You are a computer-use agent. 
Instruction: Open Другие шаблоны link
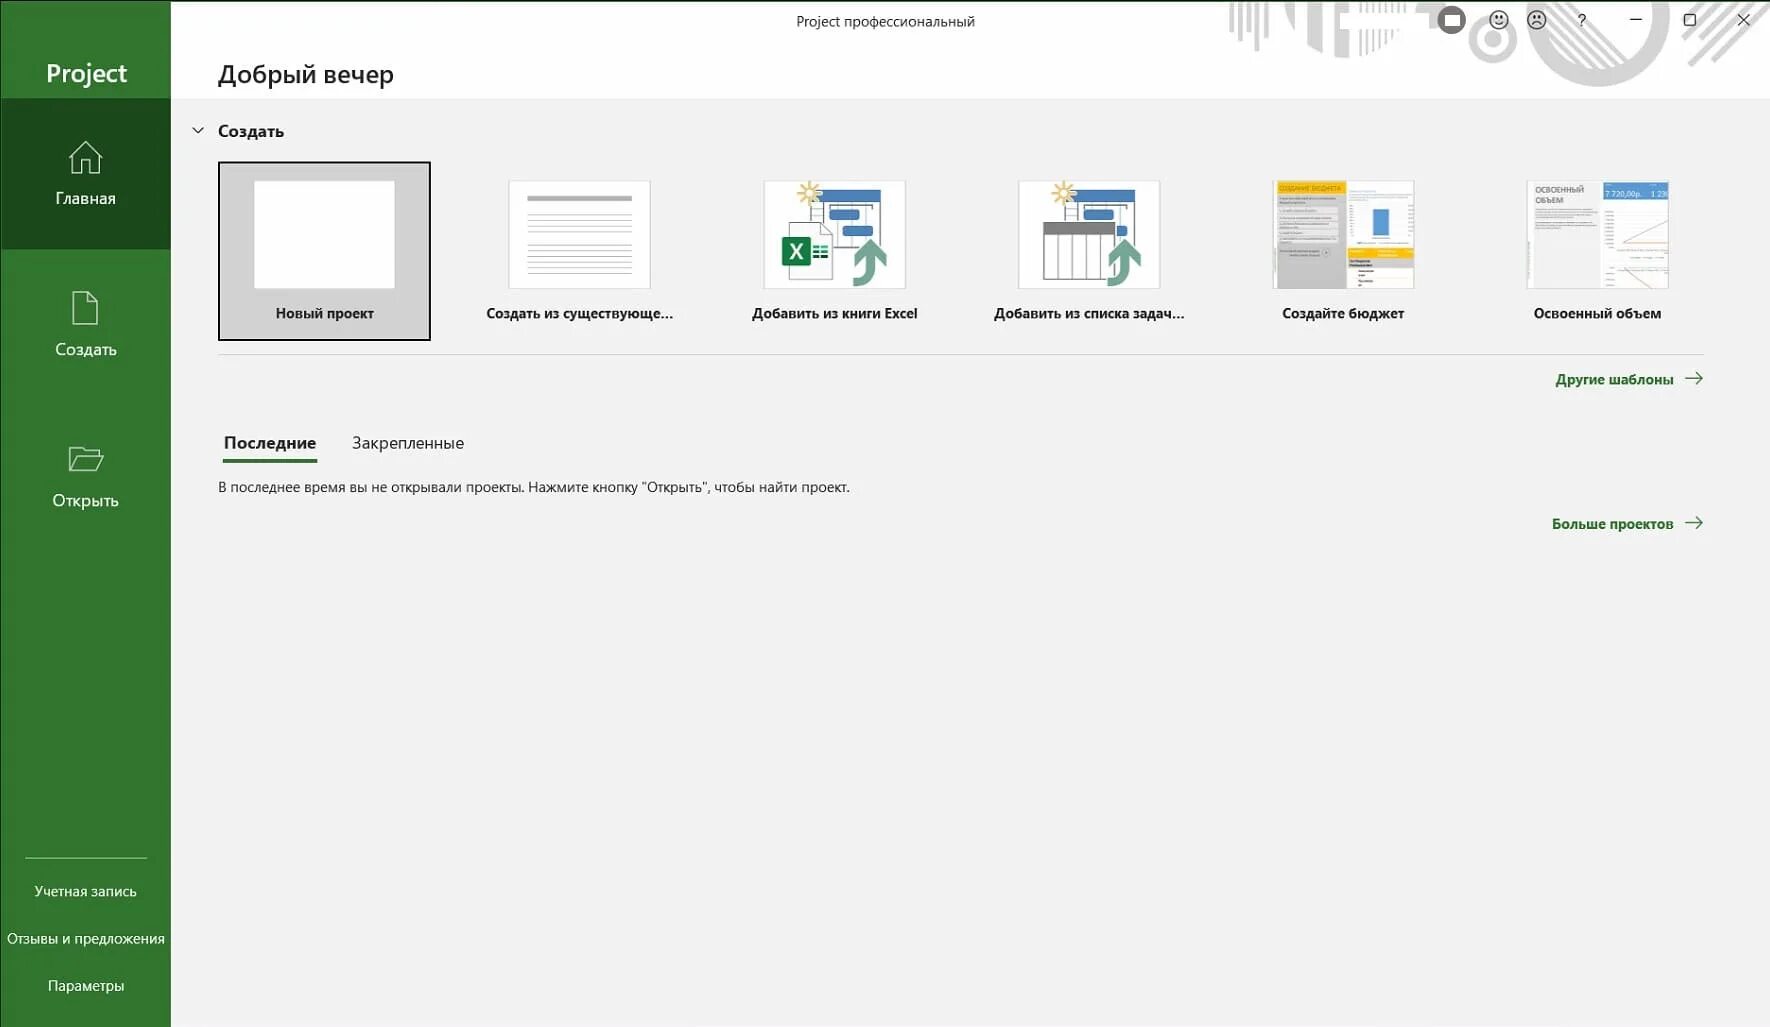click(x=1629, y=379)
